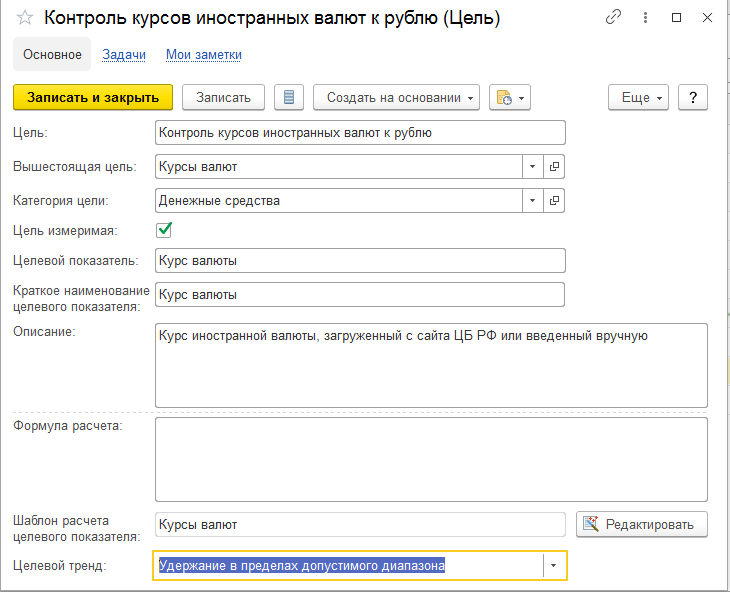The height and width of the screenshot is (592, 730).
Task: Click the list report icon button
Action: 290,97
